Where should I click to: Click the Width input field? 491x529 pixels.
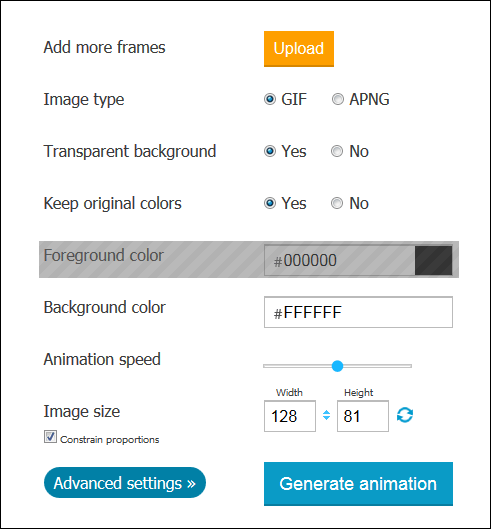coord(290,416)
